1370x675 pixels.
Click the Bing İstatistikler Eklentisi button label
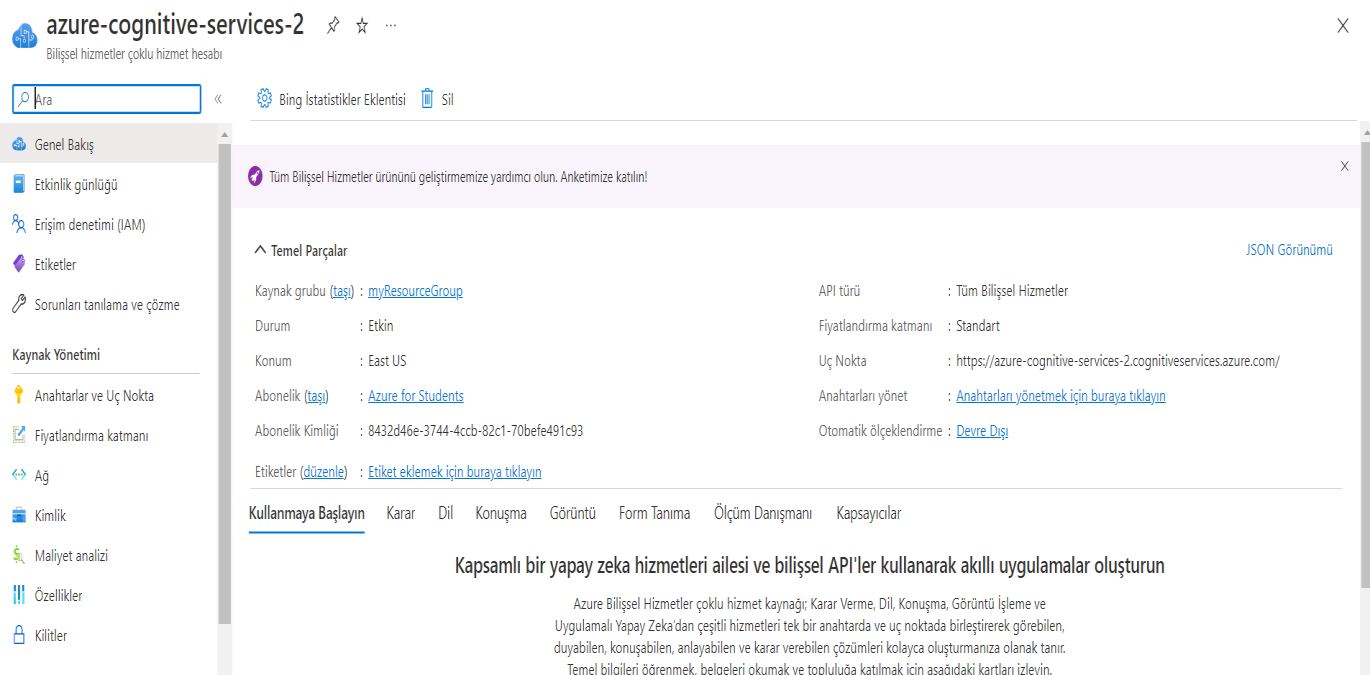click(x=342, y=99)
